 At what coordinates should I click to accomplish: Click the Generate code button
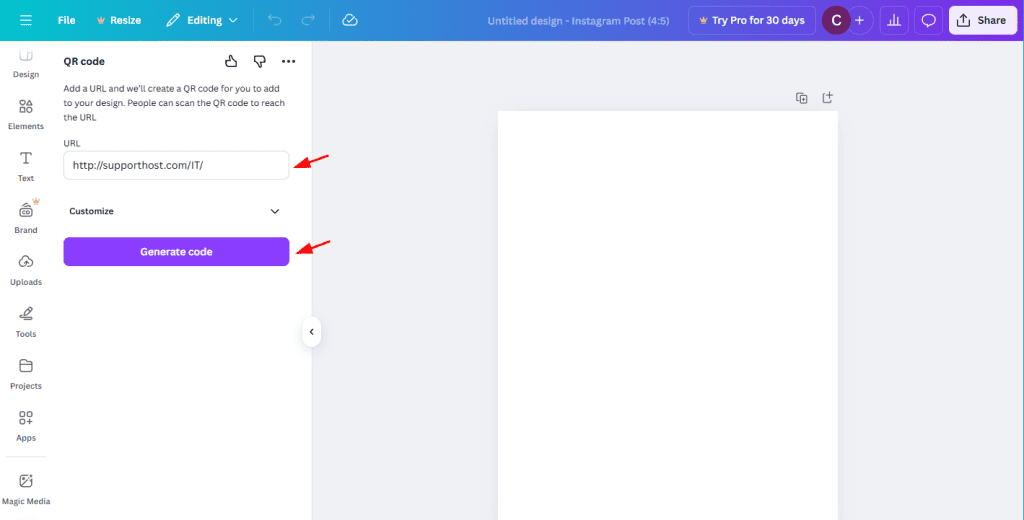176,252
